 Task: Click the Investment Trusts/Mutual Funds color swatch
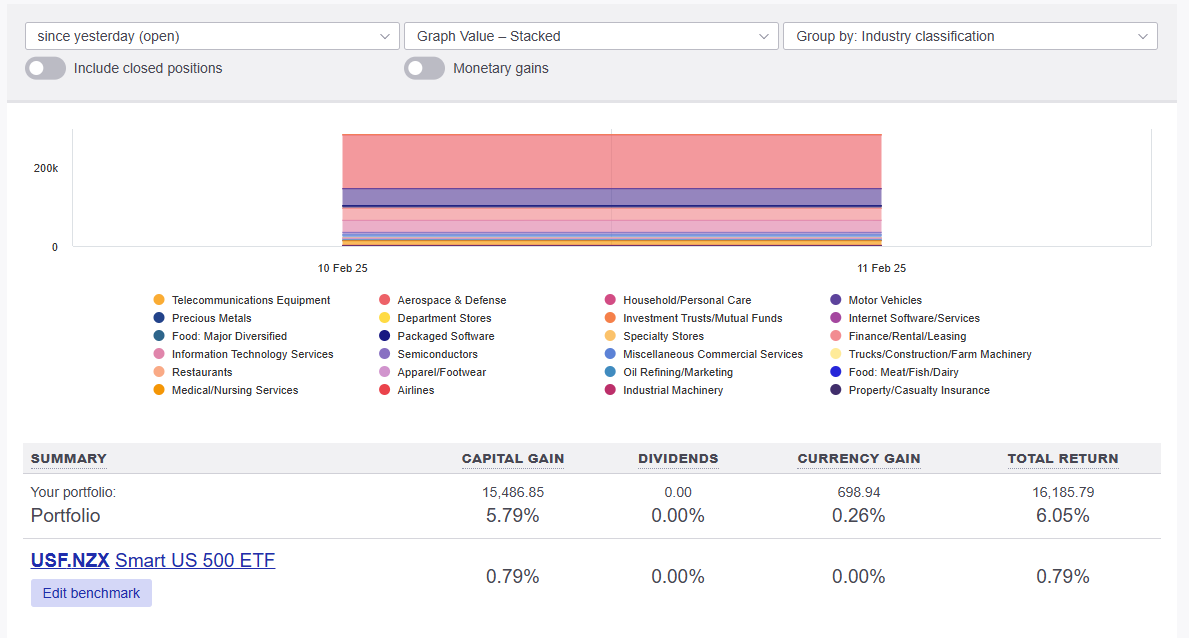[610, 318]
